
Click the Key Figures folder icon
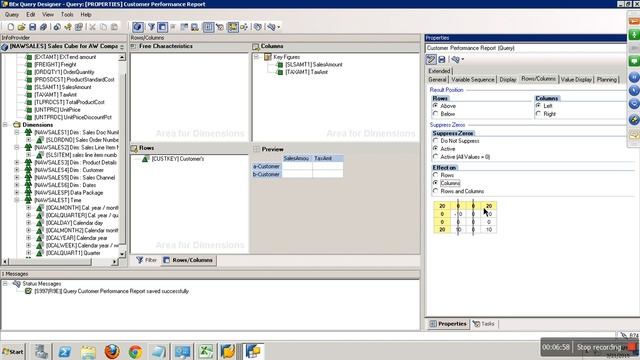[x=268, y=57]
